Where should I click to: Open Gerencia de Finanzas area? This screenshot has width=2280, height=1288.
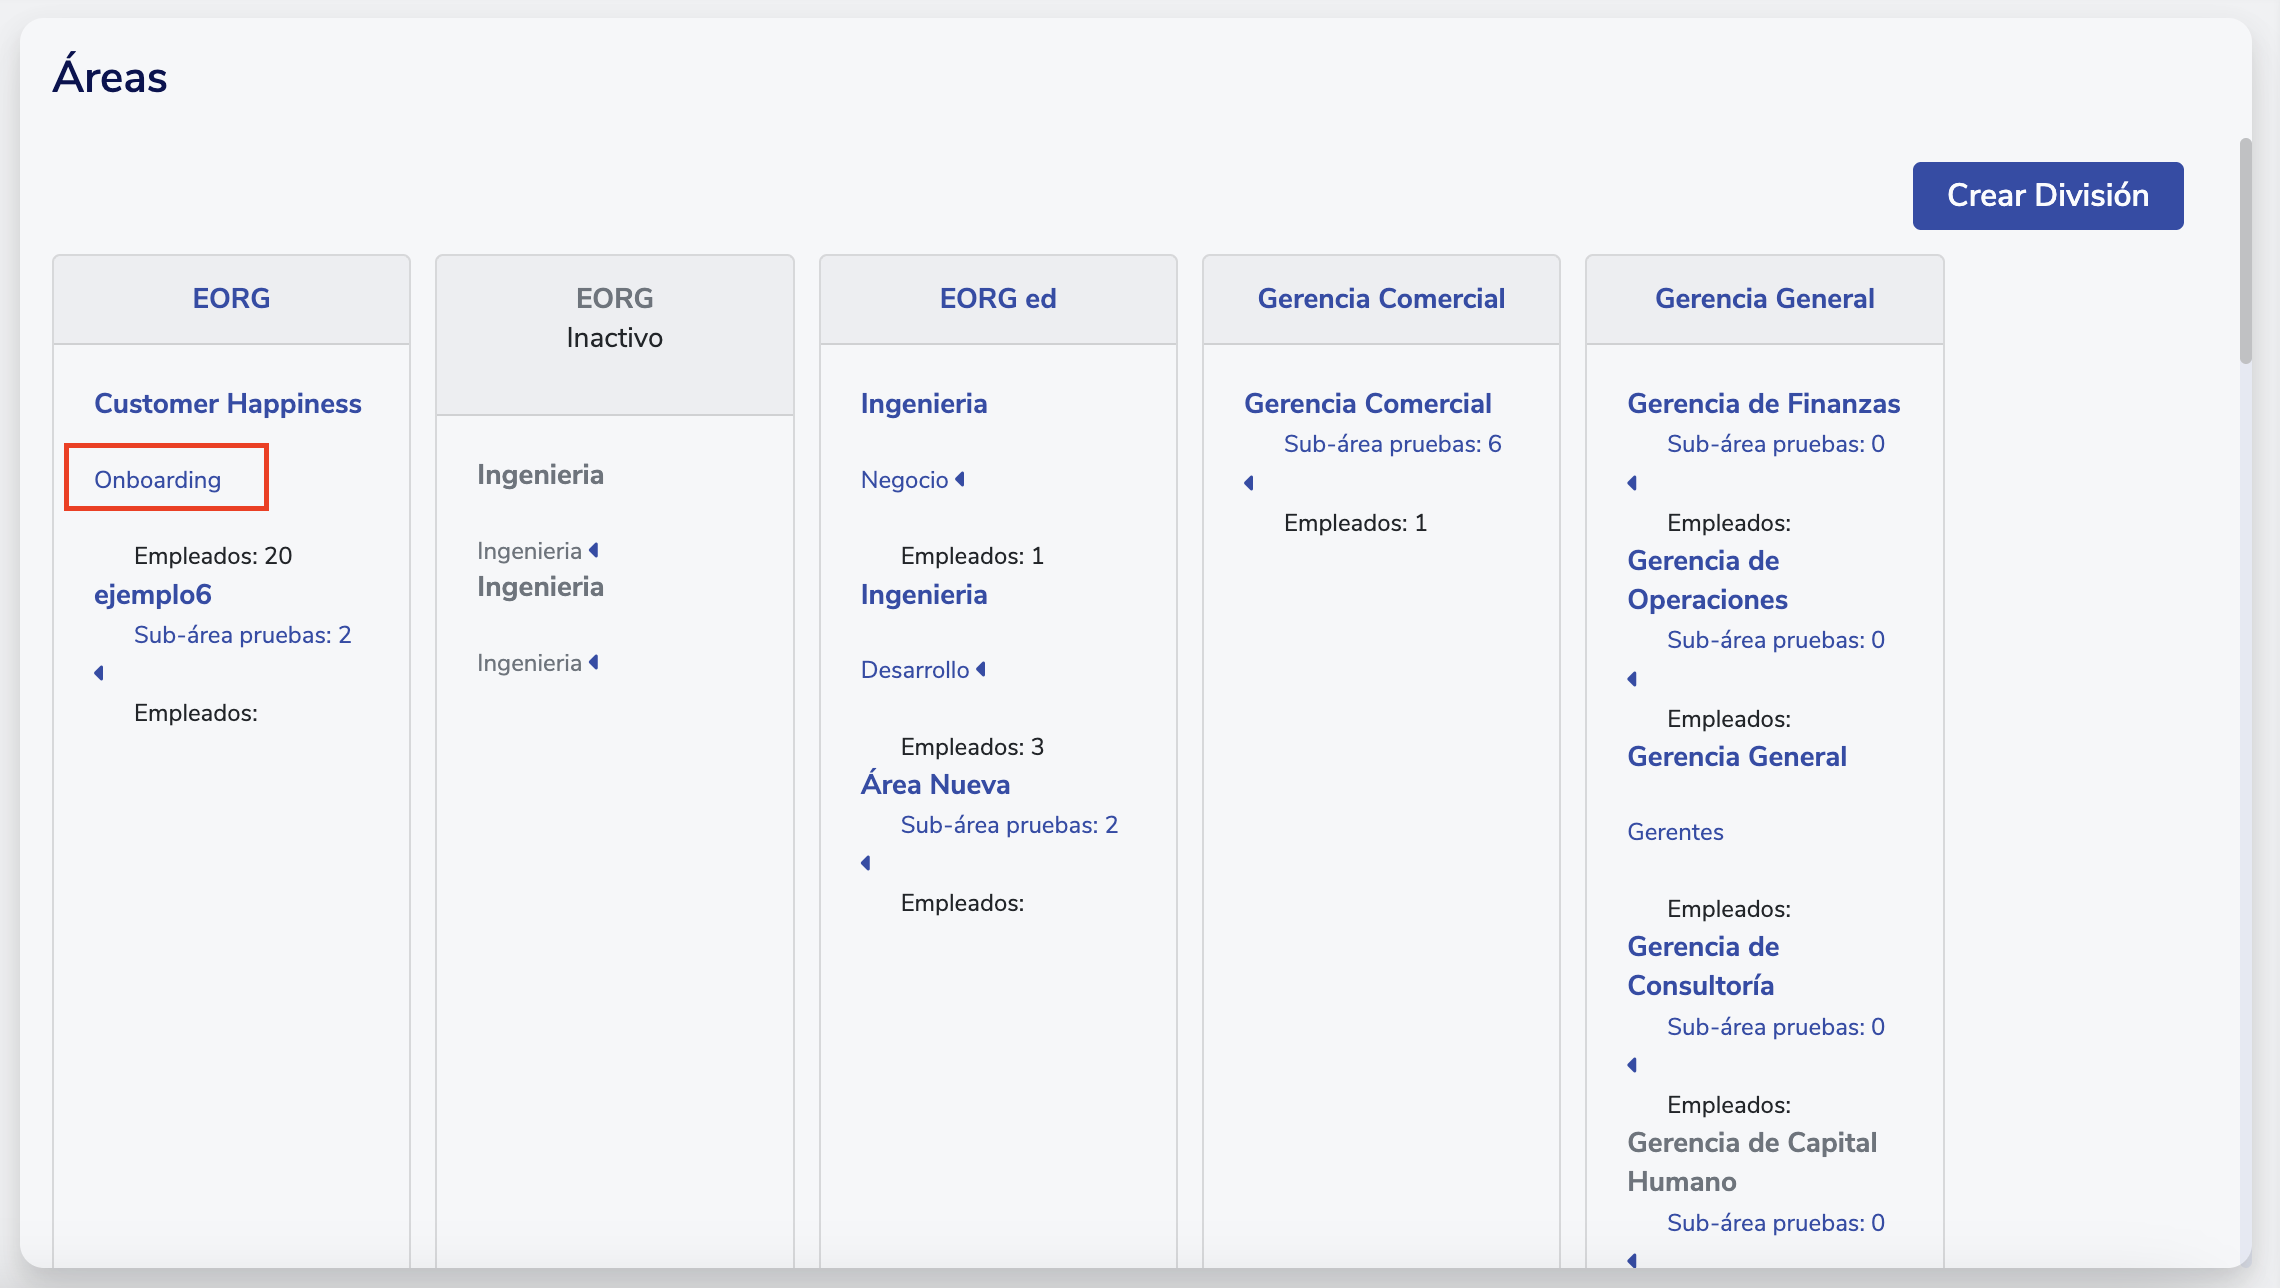tap(1763, 403)
